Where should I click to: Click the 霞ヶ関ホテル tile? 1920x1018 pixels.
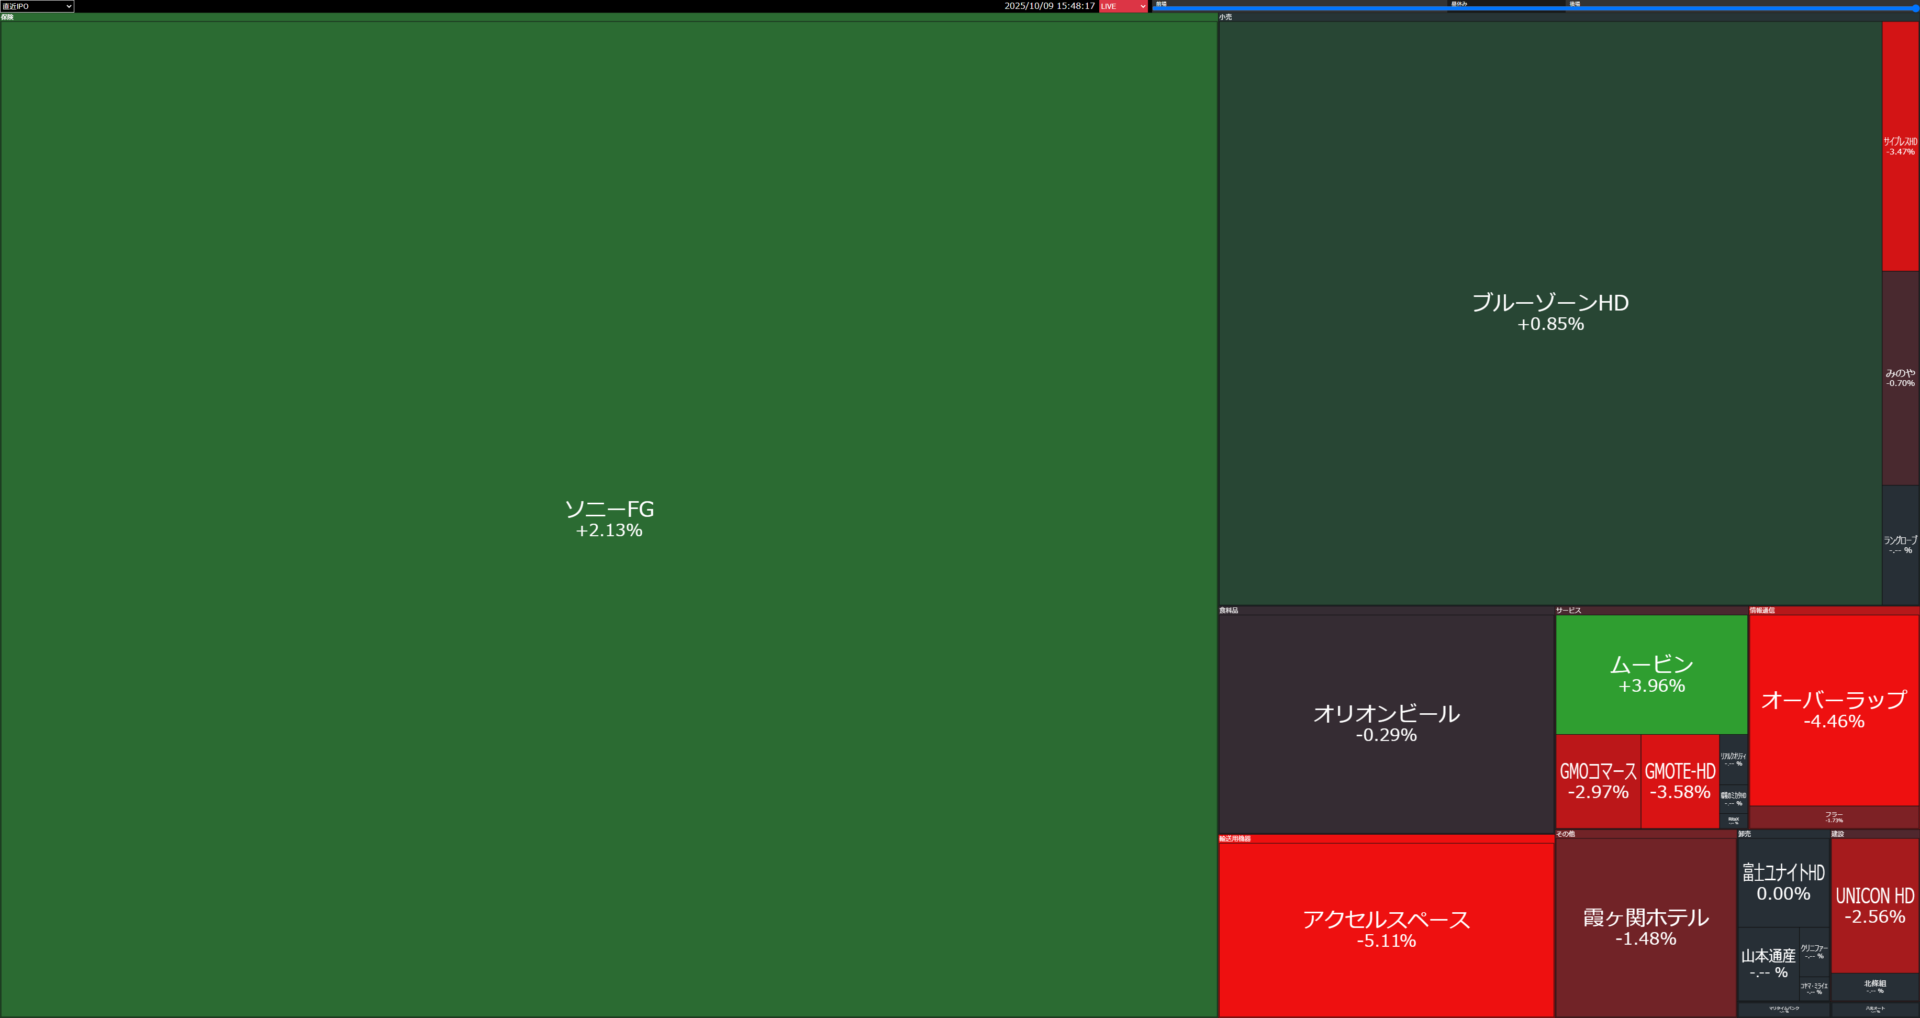[x=1645, y=927]
